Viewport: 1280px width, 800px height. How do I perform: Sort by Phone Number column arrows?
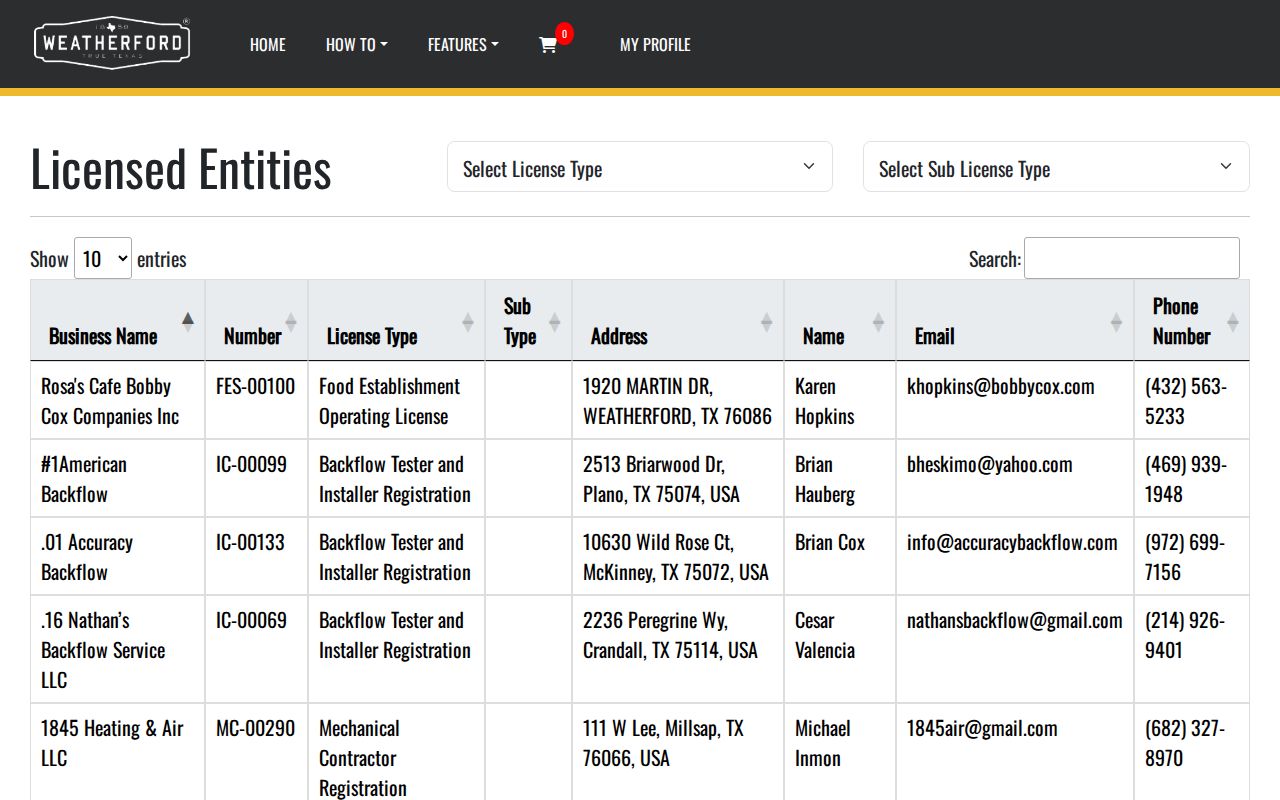tap(1232, 321)
